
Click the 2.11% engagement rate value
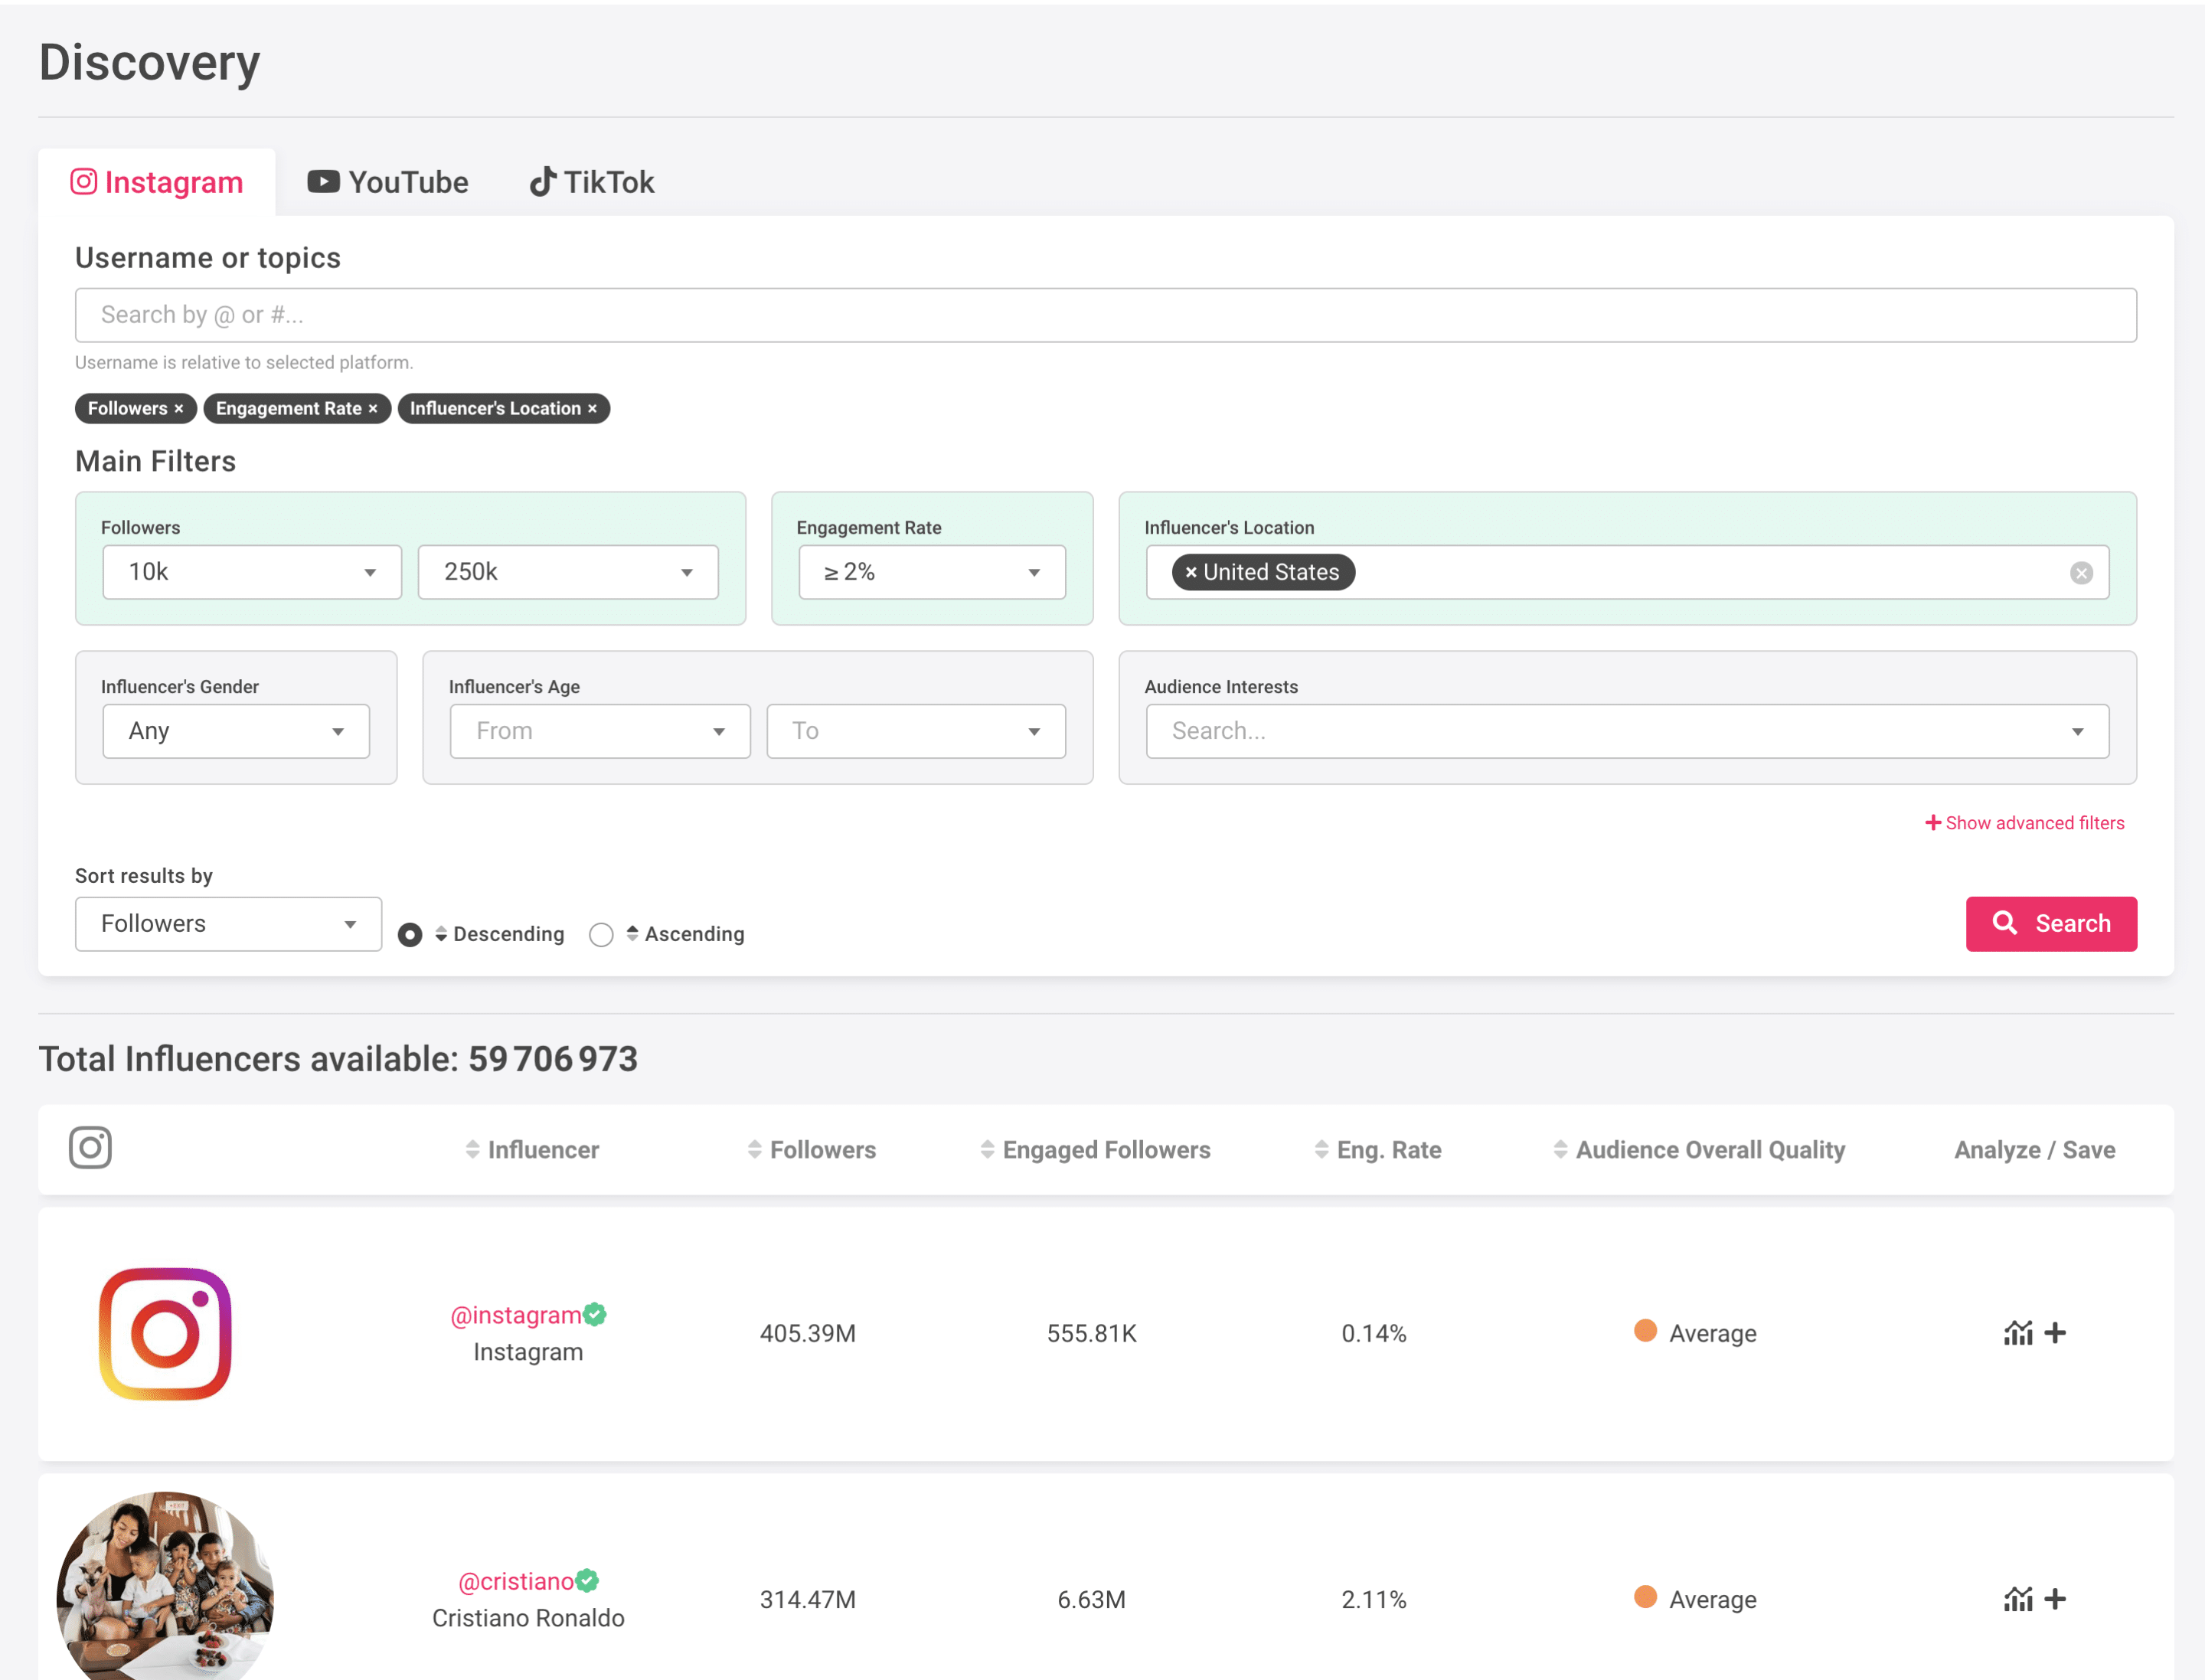tap(1374, 1600)
